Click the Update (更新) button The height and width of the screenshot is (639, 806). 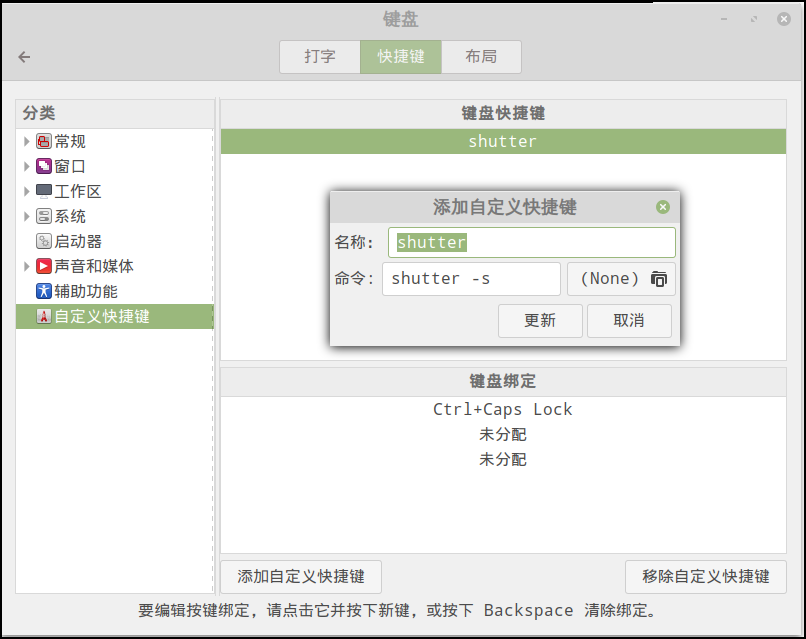(539, 321)
